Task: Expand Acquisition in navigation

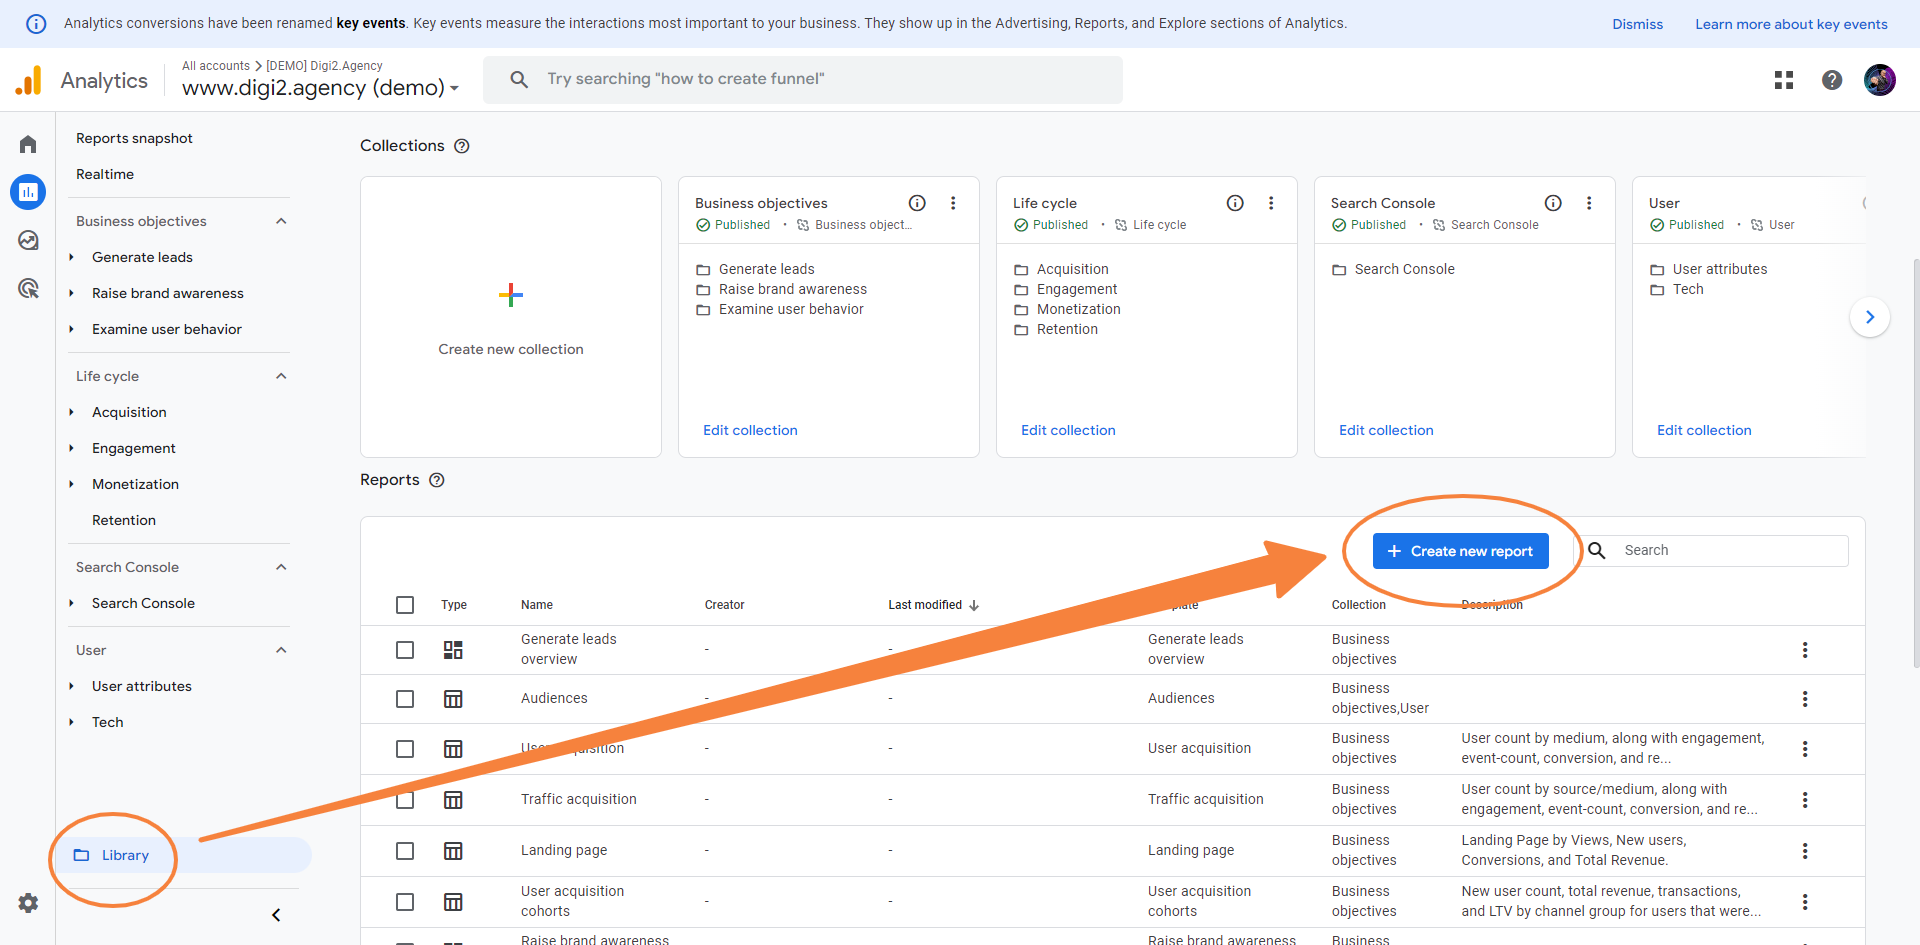Action: pos(71,412)
